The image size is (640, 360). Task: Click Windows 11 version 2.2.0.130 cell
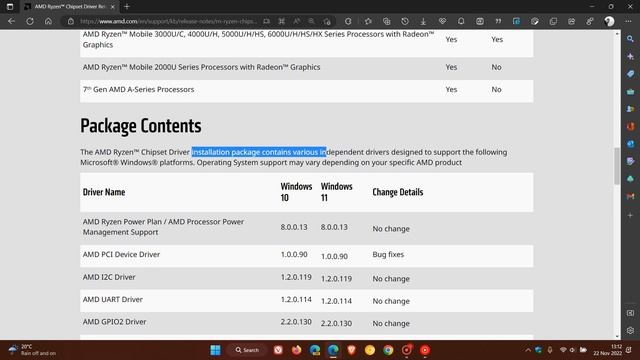(x=336, y=323)
